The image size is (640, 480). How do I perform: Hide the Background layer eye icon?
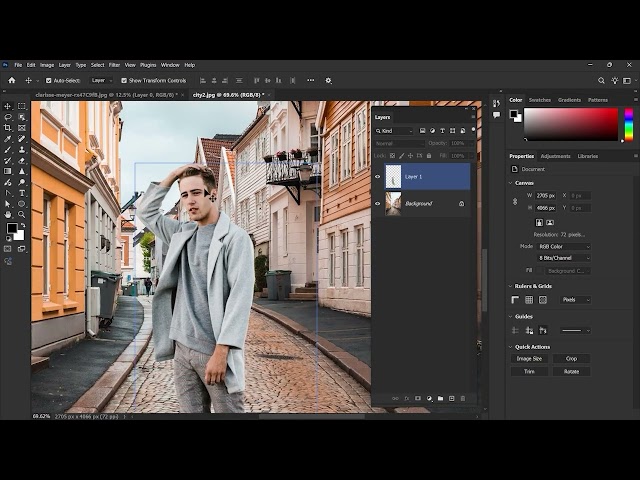click(378, 203)
